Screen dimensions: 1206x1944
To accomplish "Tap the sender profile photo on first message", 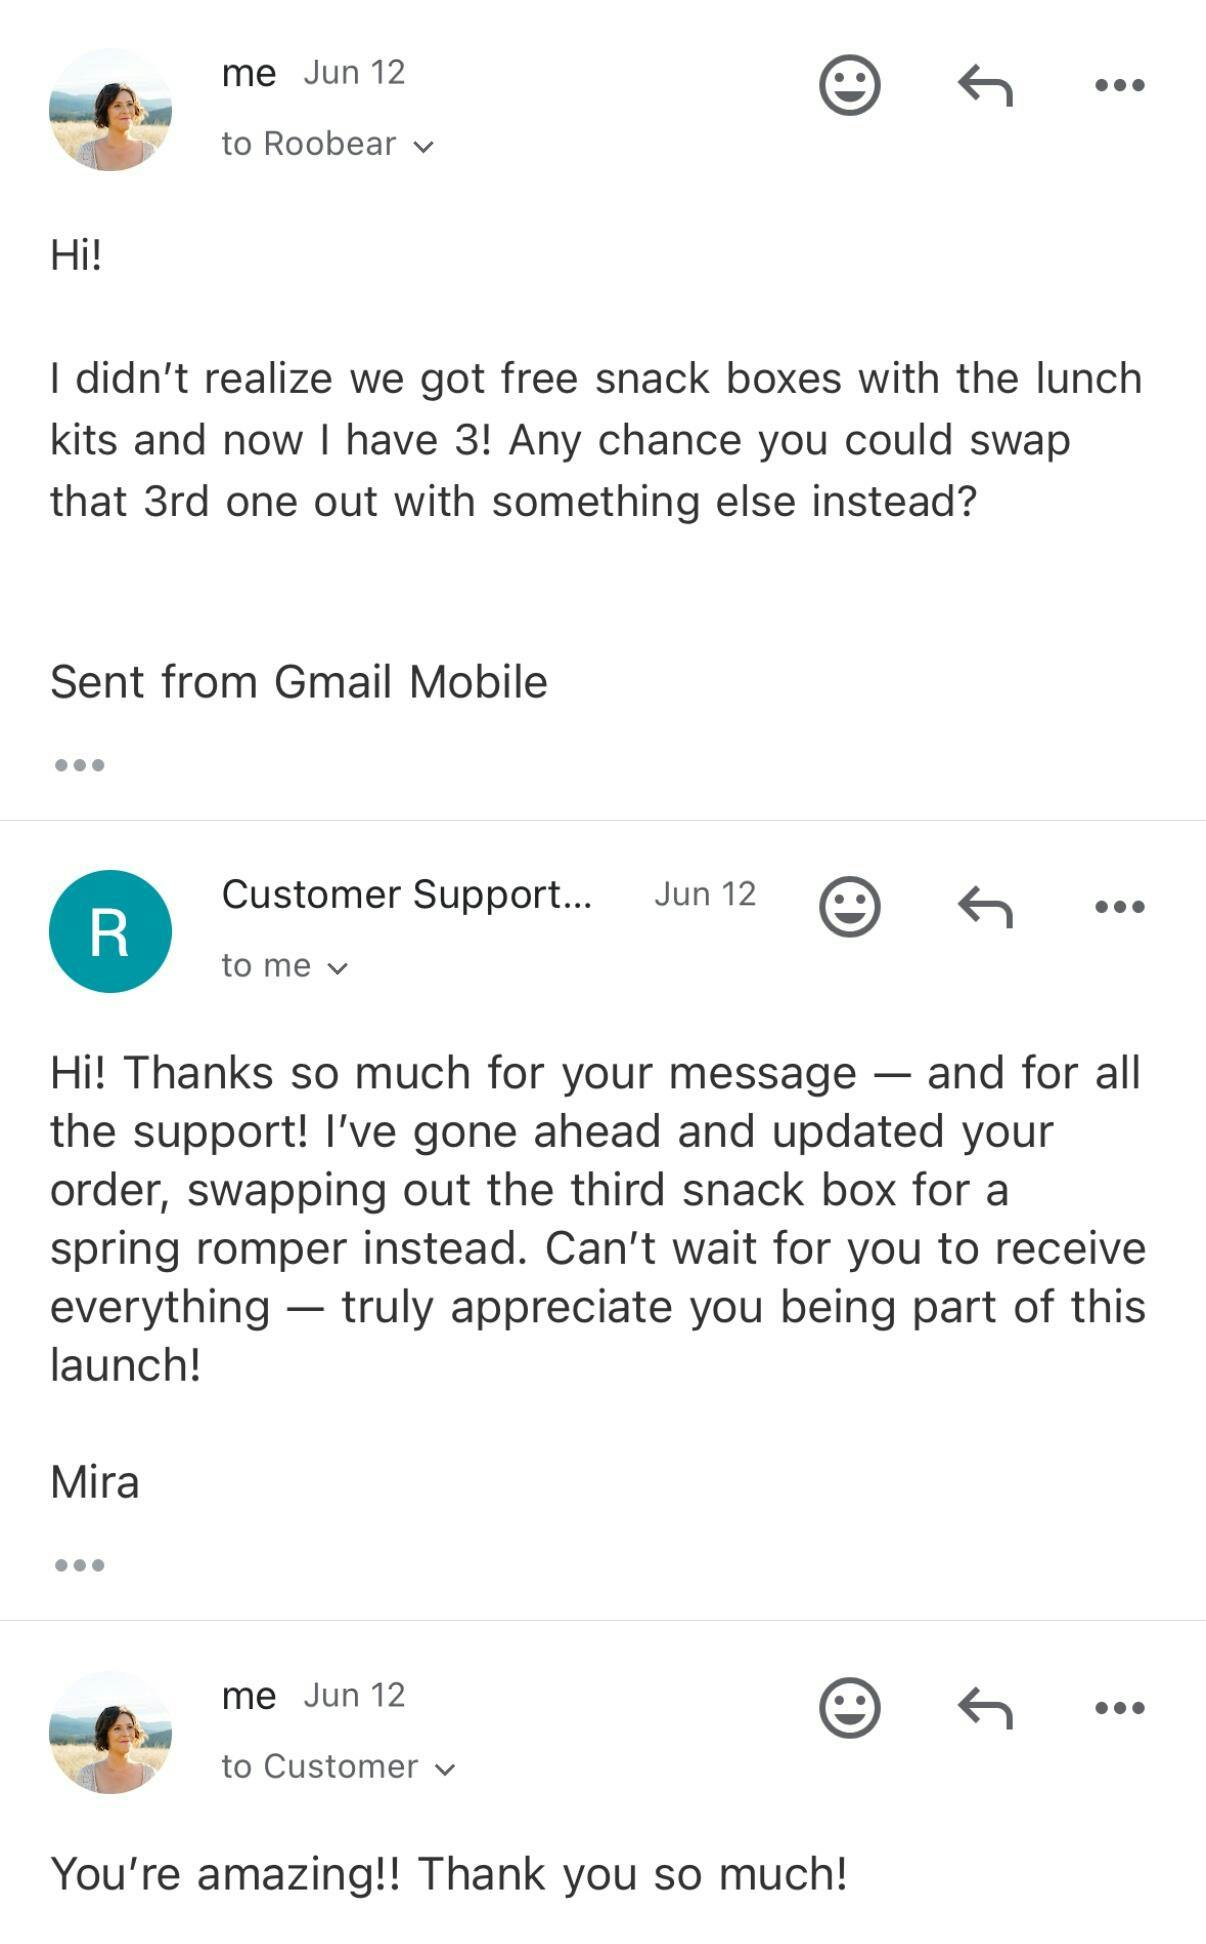I will 110,110.
